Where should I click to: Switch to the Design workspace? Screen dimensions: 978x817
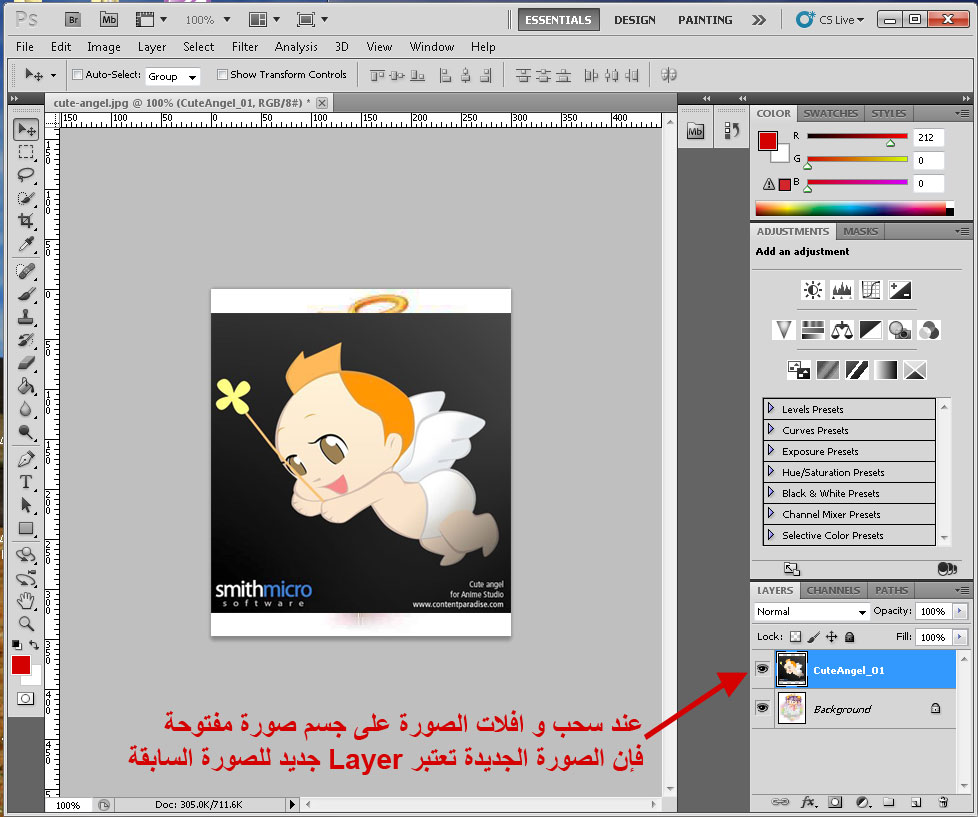click(634, 20)
